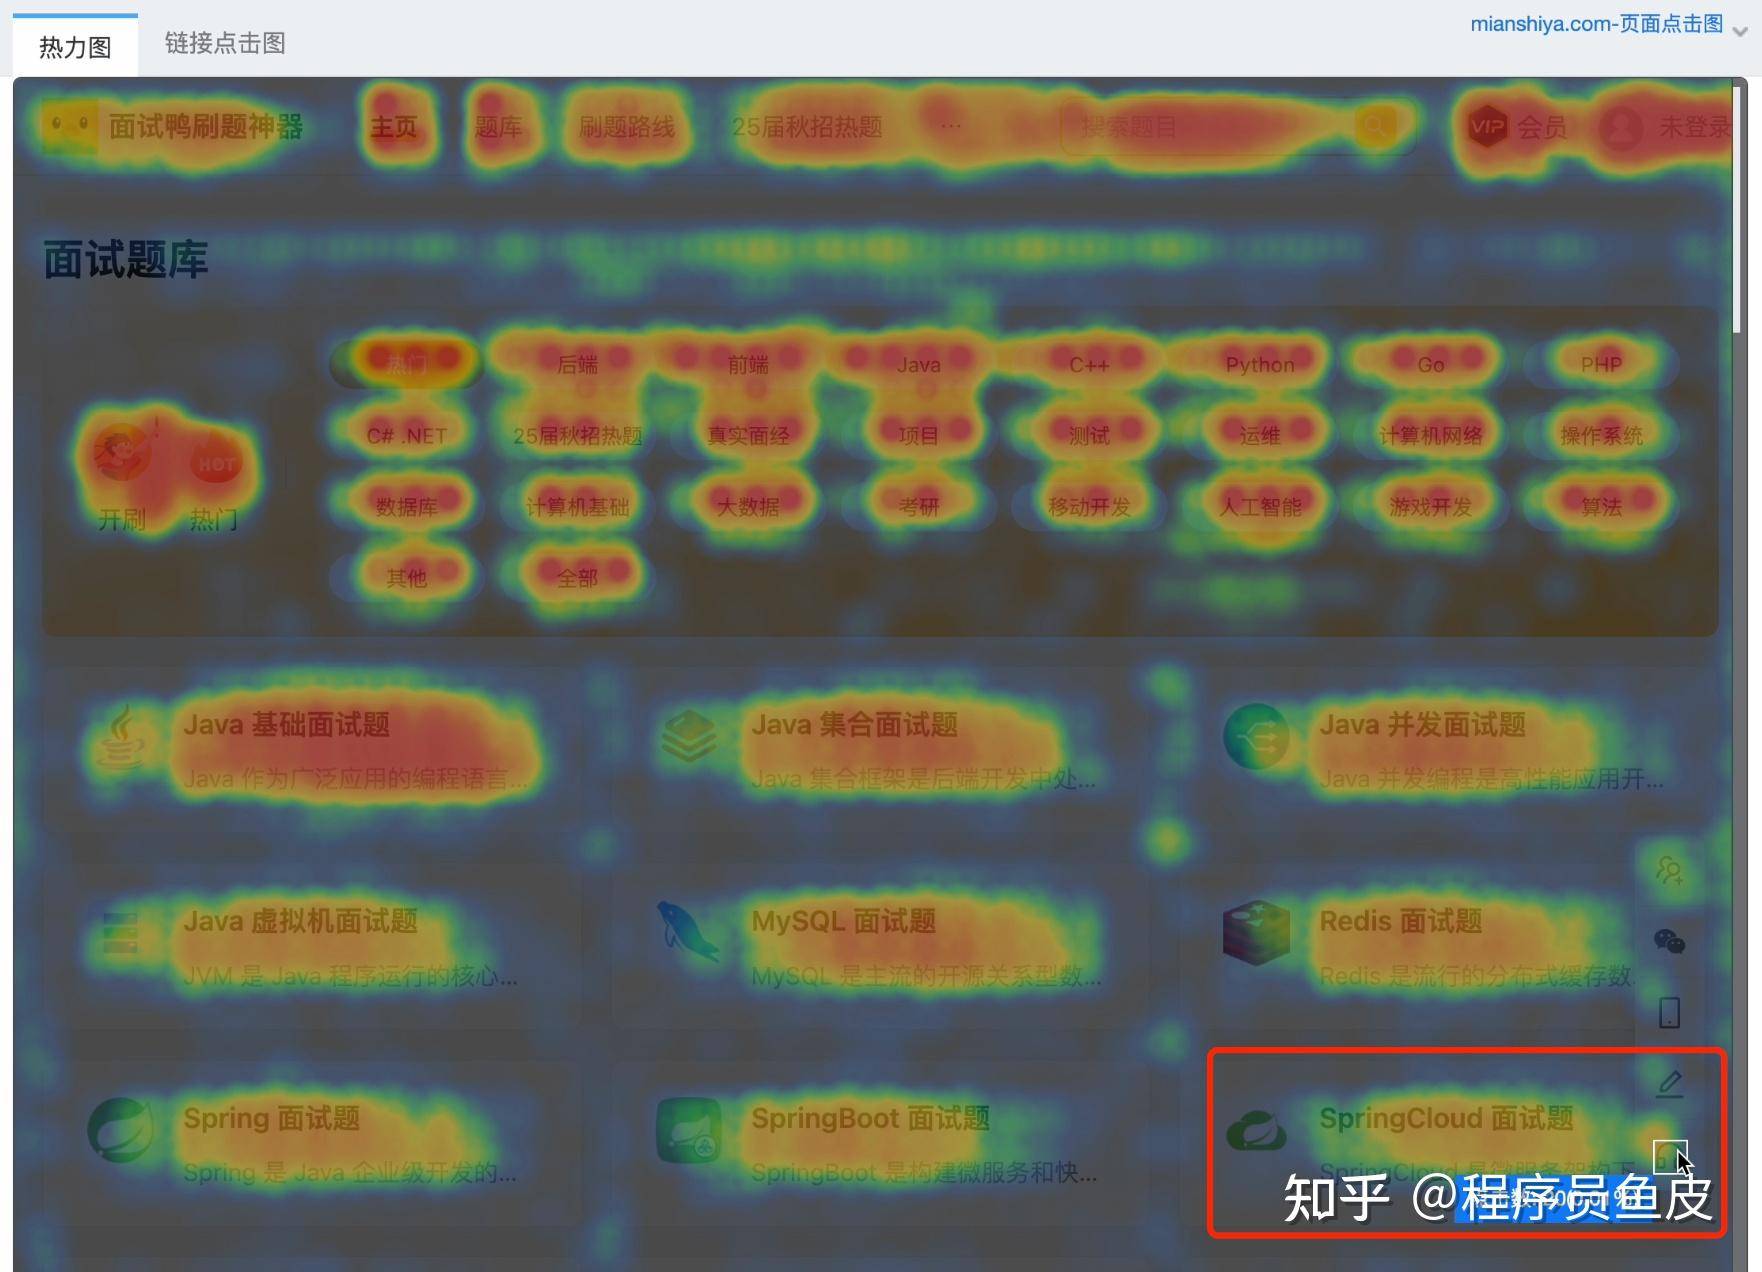Viewport: 1762px width, 1272px height.
Task: Click the 开刷 round icon
Action: coord(123,454)
